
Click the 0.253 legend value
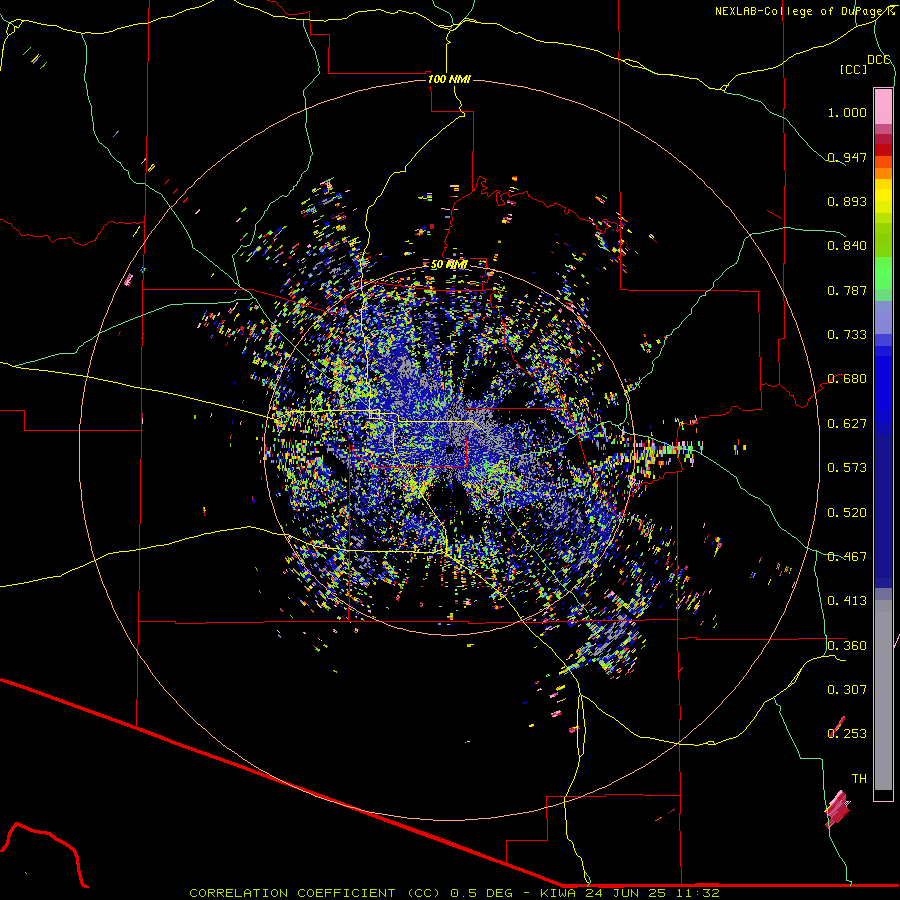point(847,734)
